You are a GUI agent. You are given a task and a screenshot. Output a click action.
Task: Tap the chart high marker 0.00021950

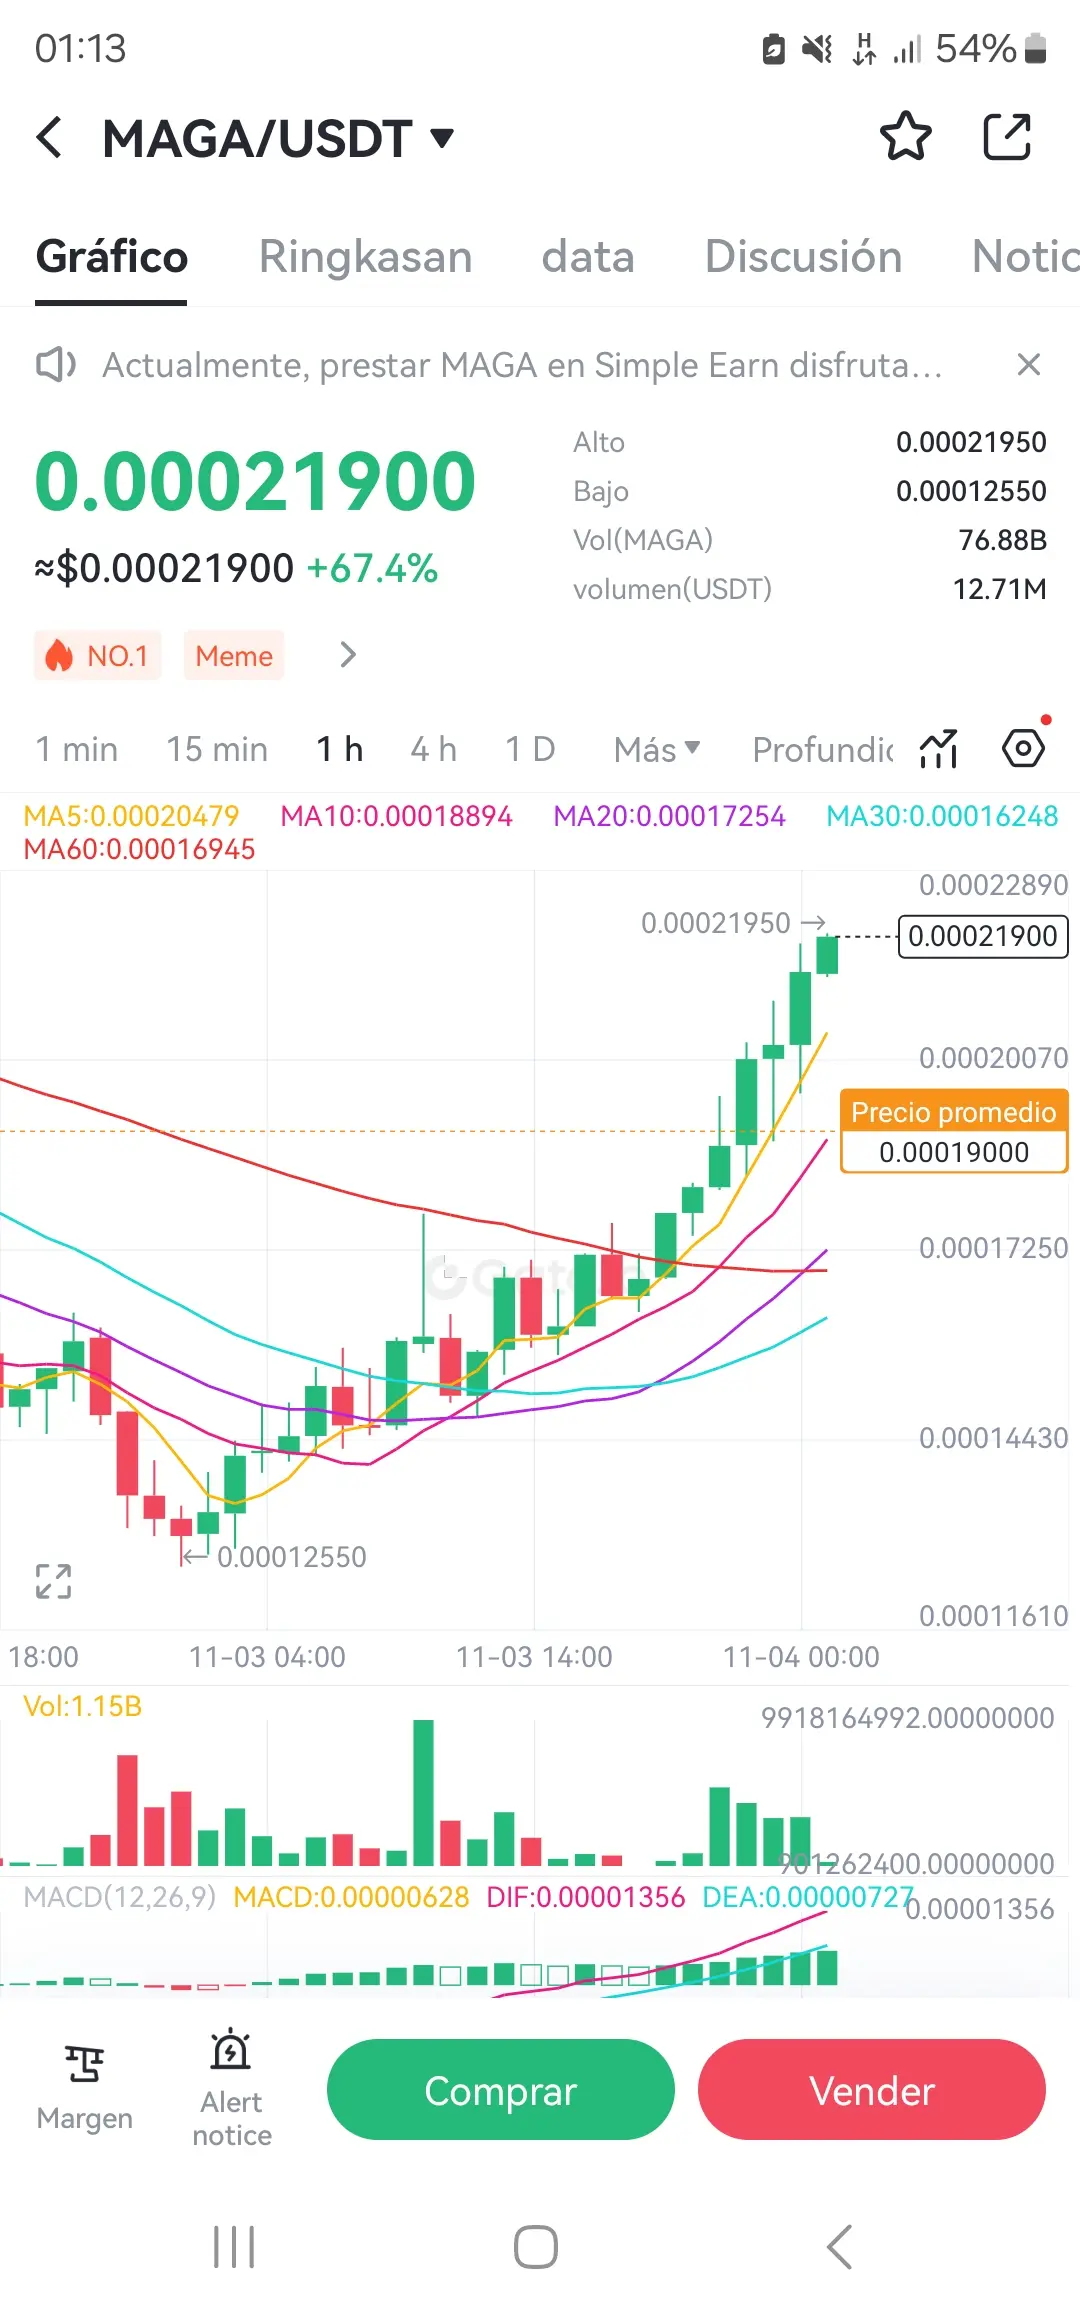click(x=716, y=923)
